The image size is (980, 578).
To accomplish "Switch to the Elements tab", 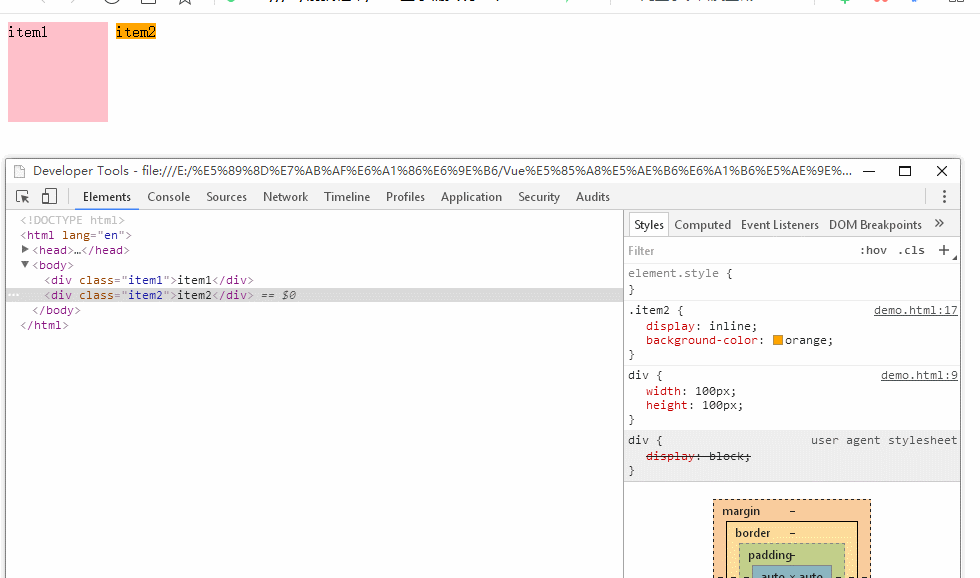I will [107, 197].
